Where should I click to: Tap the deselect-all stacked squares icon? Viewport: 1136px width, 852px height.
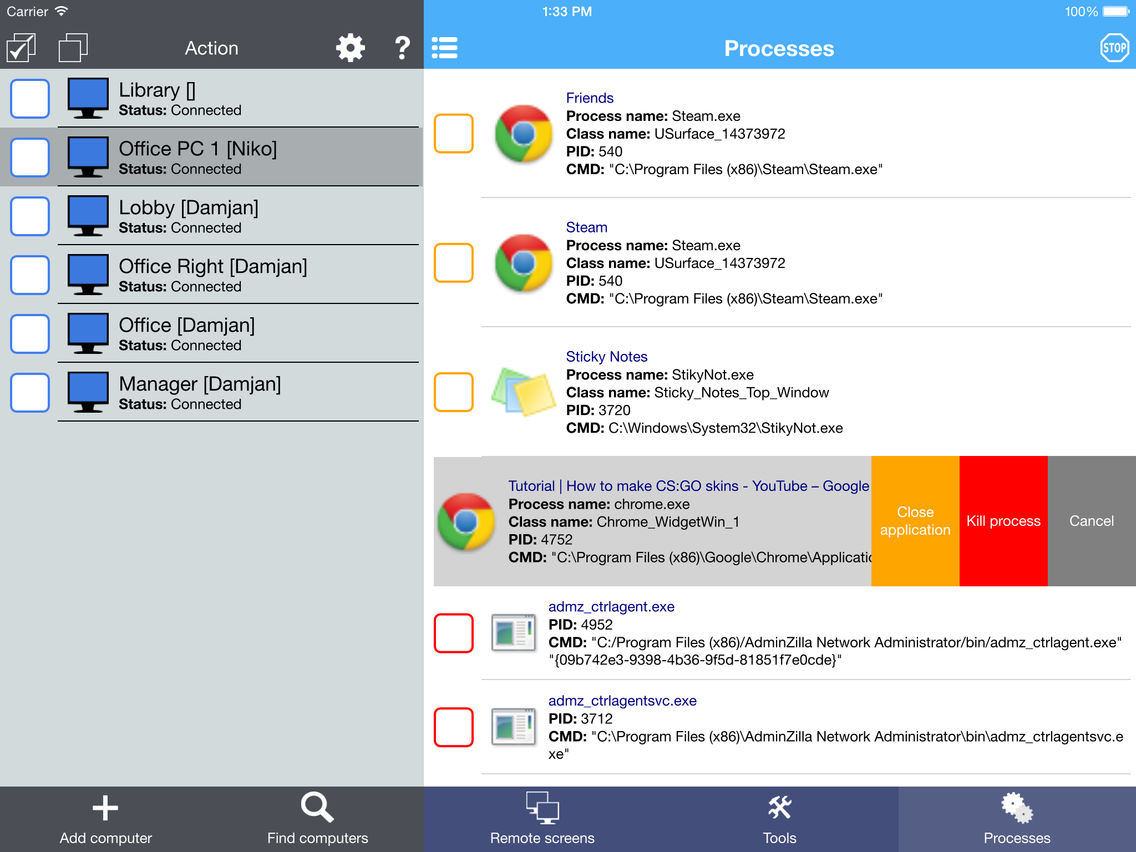73,48
